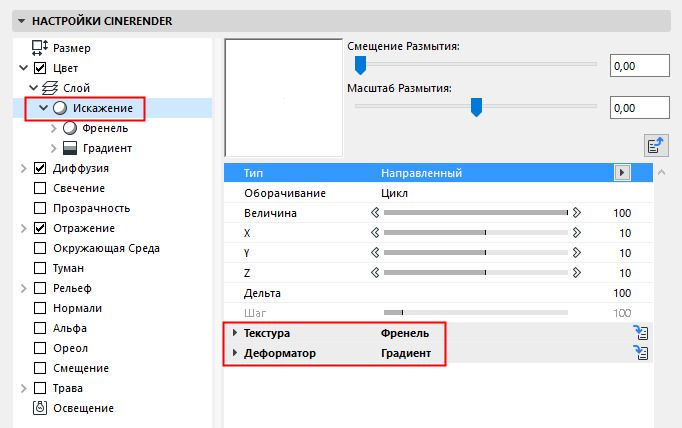Click the Смещение Размытия value field
682x428 pixels.
pyautogui.click(x=638, y=66)
